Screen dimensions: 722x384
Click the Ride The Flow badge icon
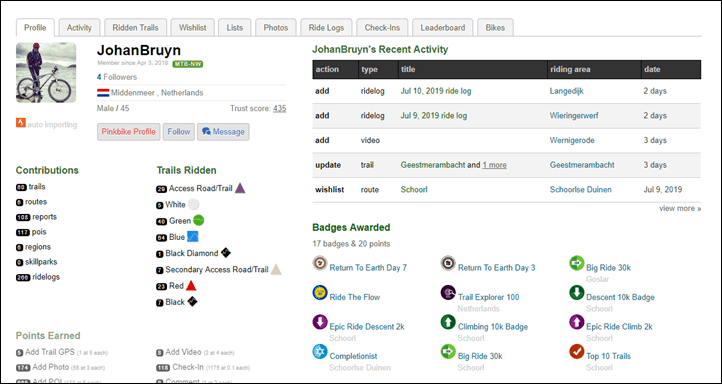point(320,293)
